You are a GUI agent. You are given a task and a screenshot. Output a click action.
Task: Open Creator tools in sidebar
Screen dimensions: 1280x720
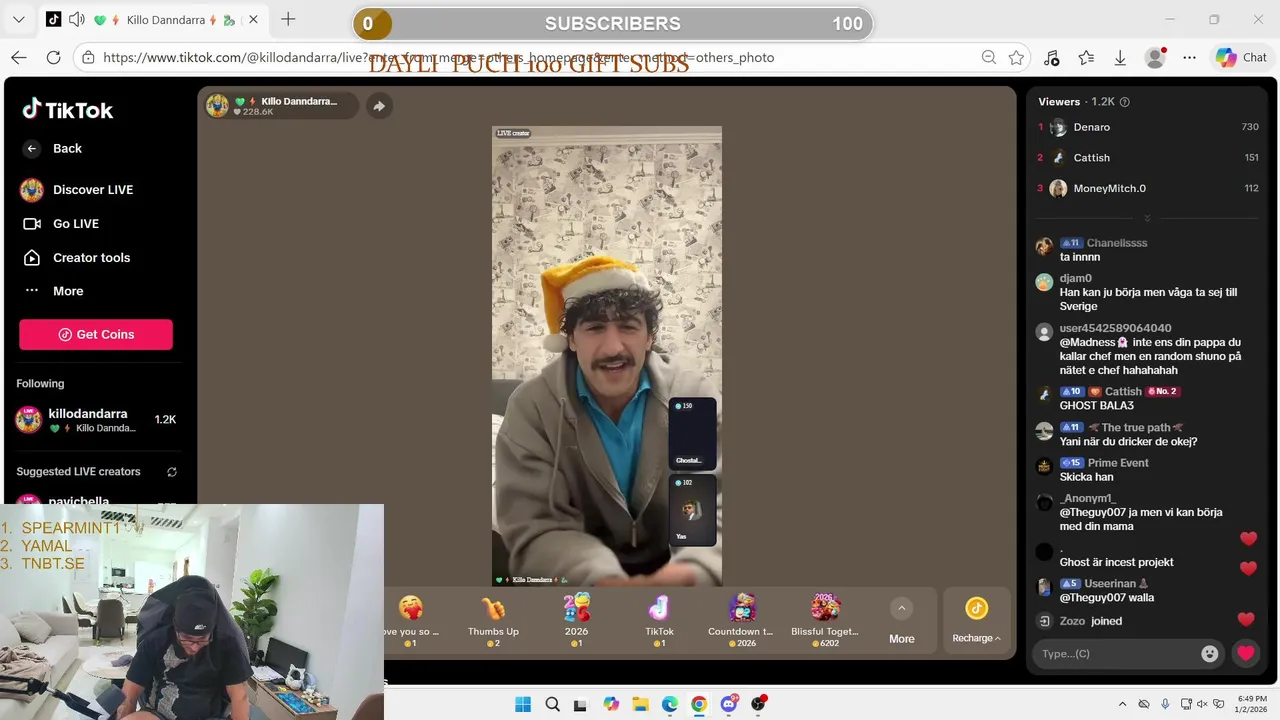pos(76,258)
